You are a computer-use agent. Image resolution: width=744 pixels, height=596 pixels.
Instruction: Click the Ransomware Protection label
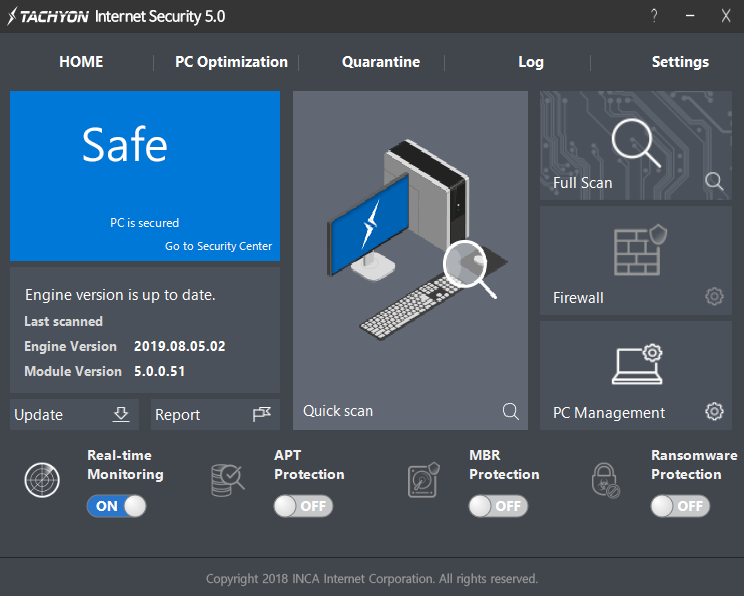coord(694,465)
